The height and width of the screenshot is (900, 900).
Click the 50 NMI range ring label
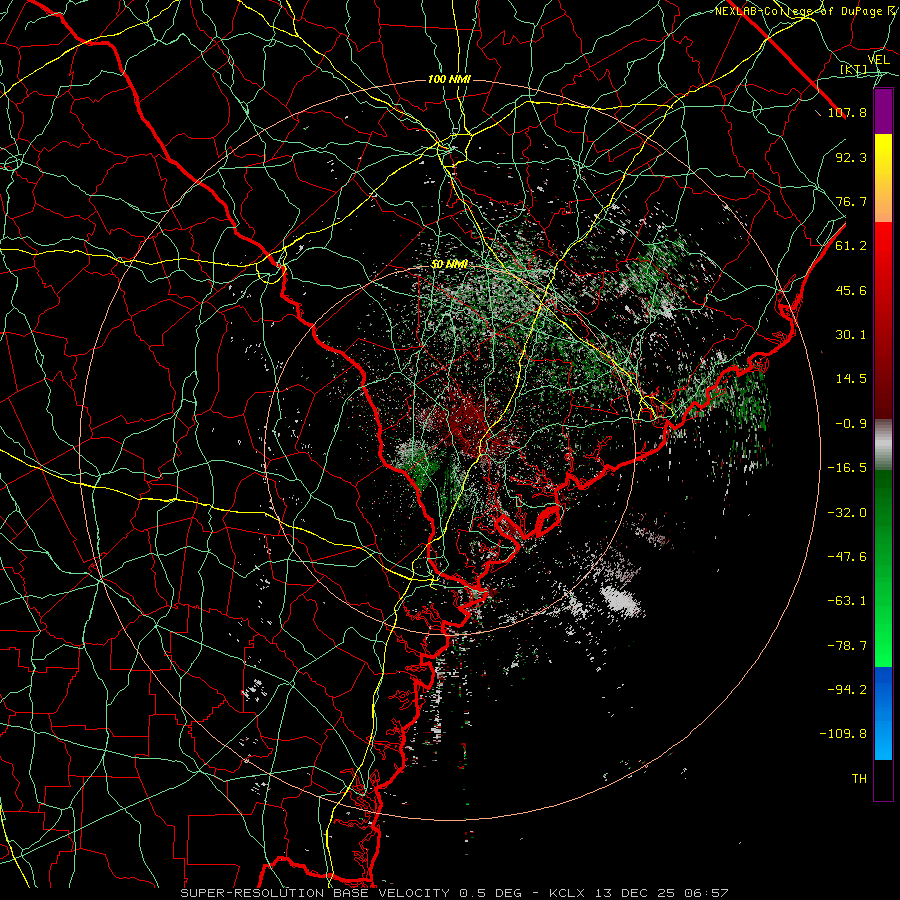tap(449, 265)
